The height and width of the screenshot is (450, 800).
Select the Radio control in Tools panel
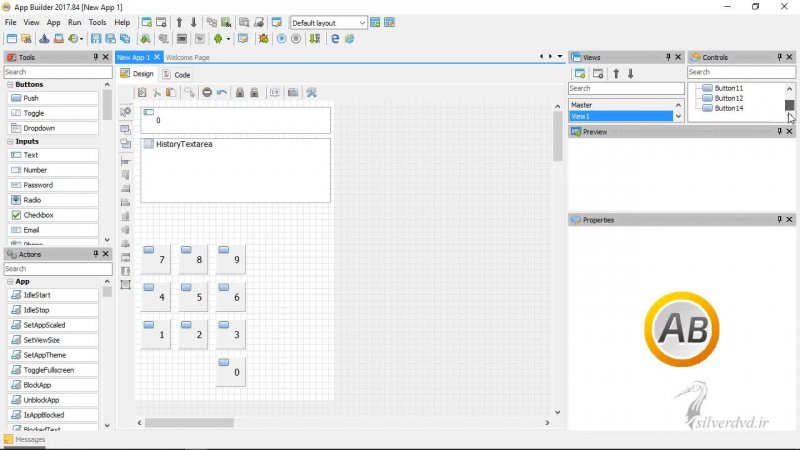34,200
